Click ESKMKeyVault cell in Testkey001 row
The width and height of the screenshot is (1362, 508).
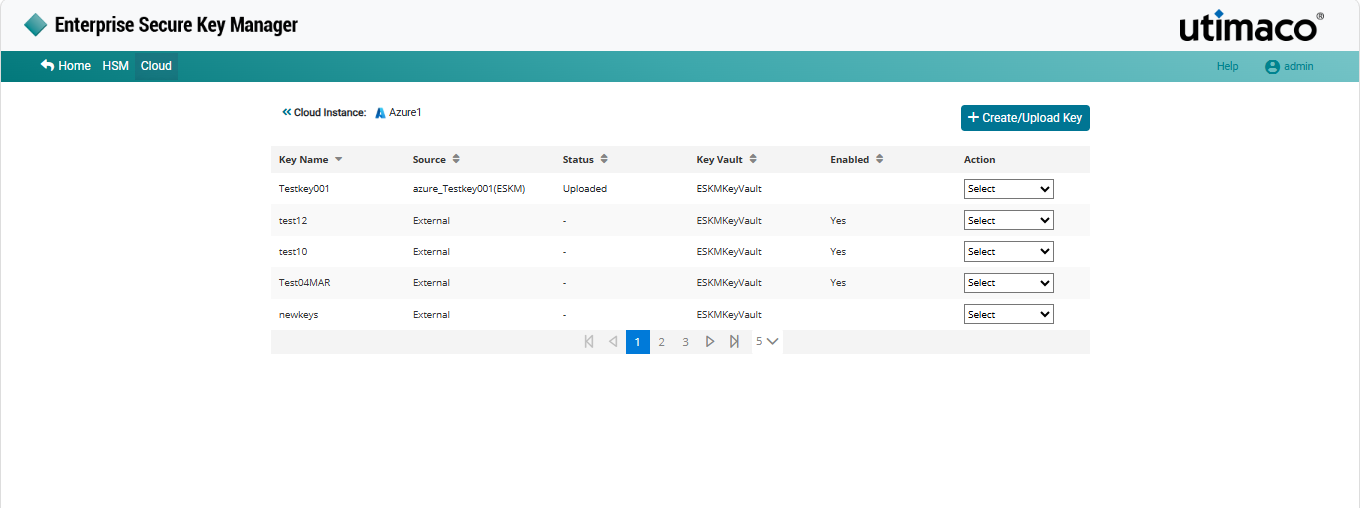point(729,189)
